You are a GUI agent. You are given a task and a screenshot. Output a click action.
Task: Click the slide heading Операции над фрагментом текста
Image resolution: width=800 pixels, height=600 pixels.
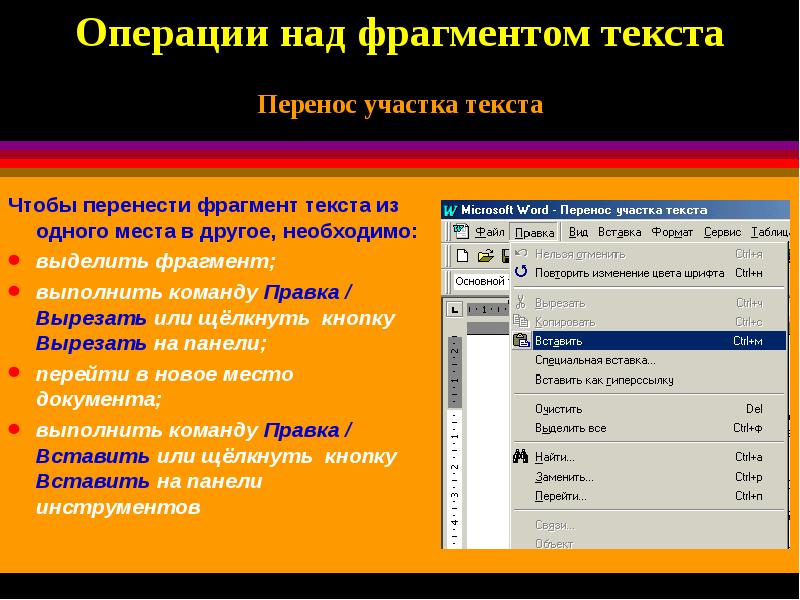coord(400,34)
